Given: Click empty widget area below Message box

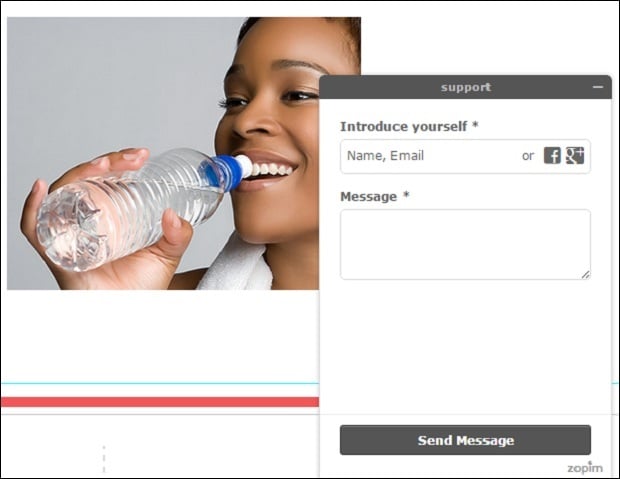Looking at the screenshot, I should (x=465, y=346).
